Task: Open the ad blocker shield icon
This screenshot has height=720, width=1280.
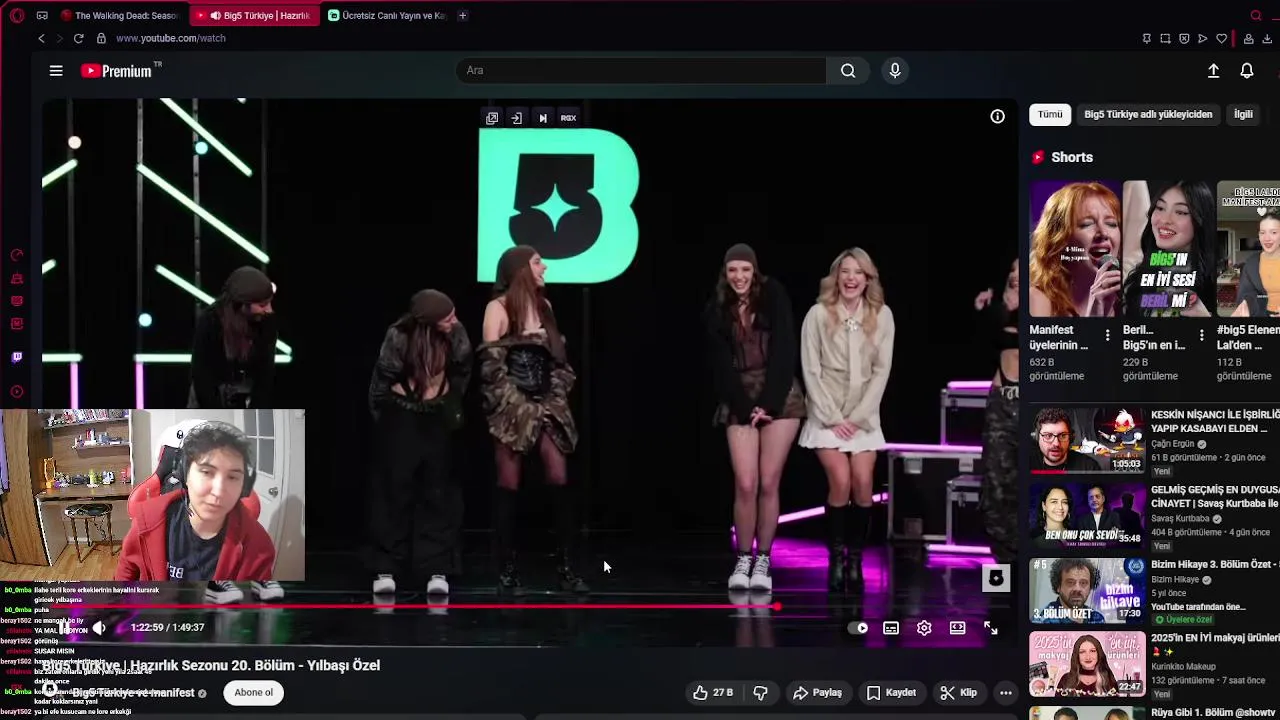Action: (x=1184, y=38)
